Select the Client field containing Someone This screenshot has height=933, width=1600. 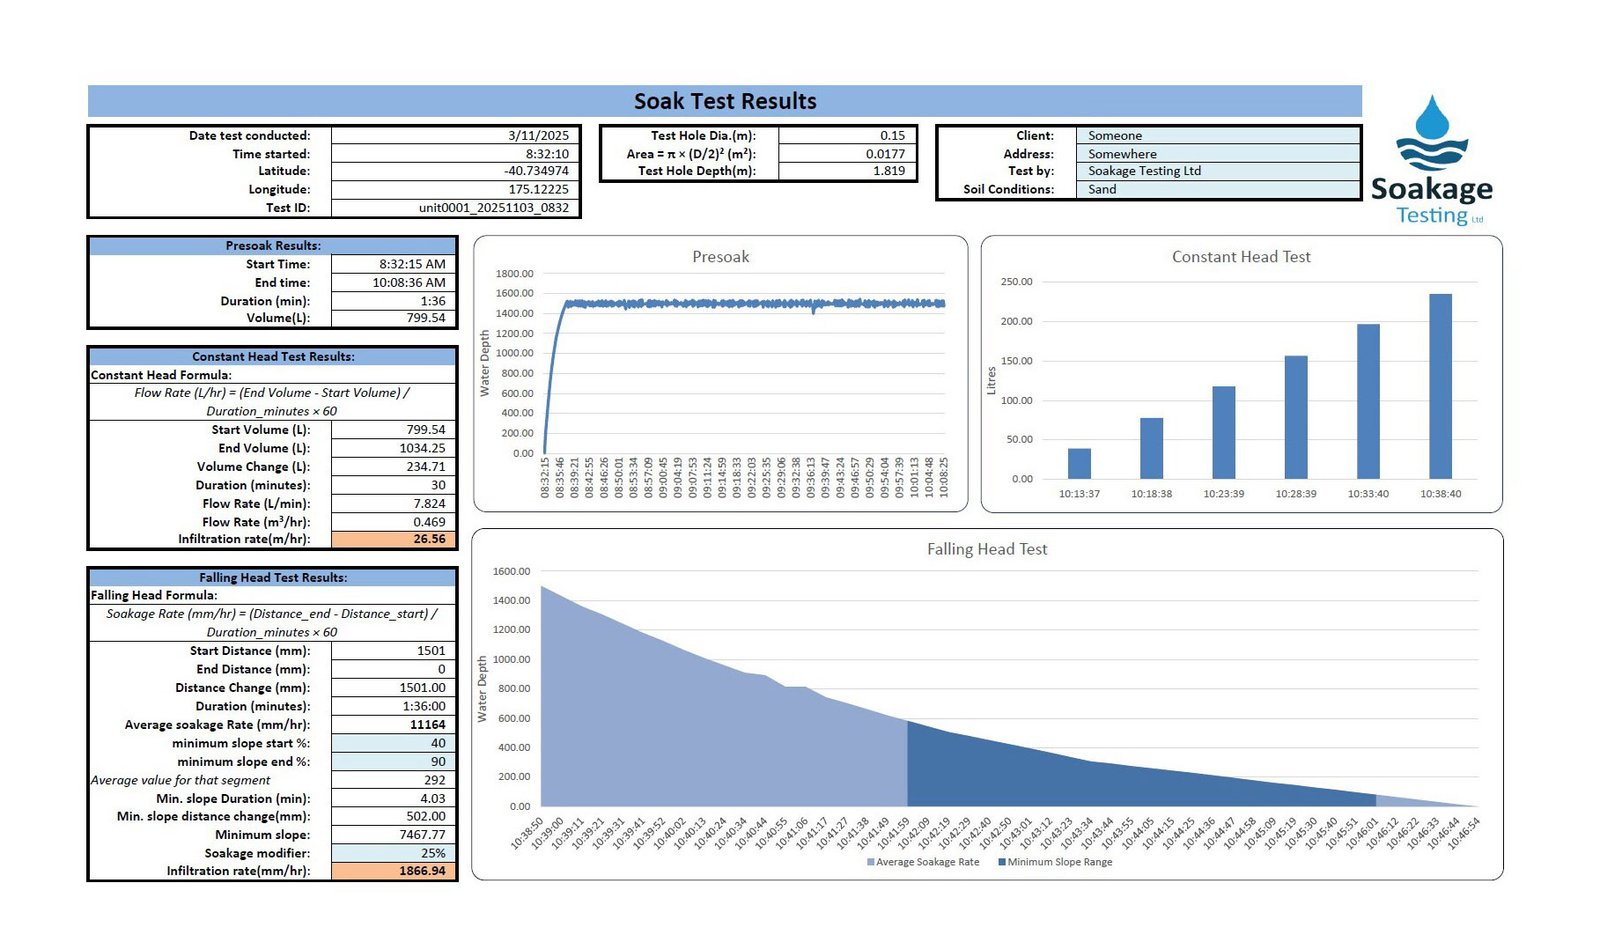tap(1217, 136)
